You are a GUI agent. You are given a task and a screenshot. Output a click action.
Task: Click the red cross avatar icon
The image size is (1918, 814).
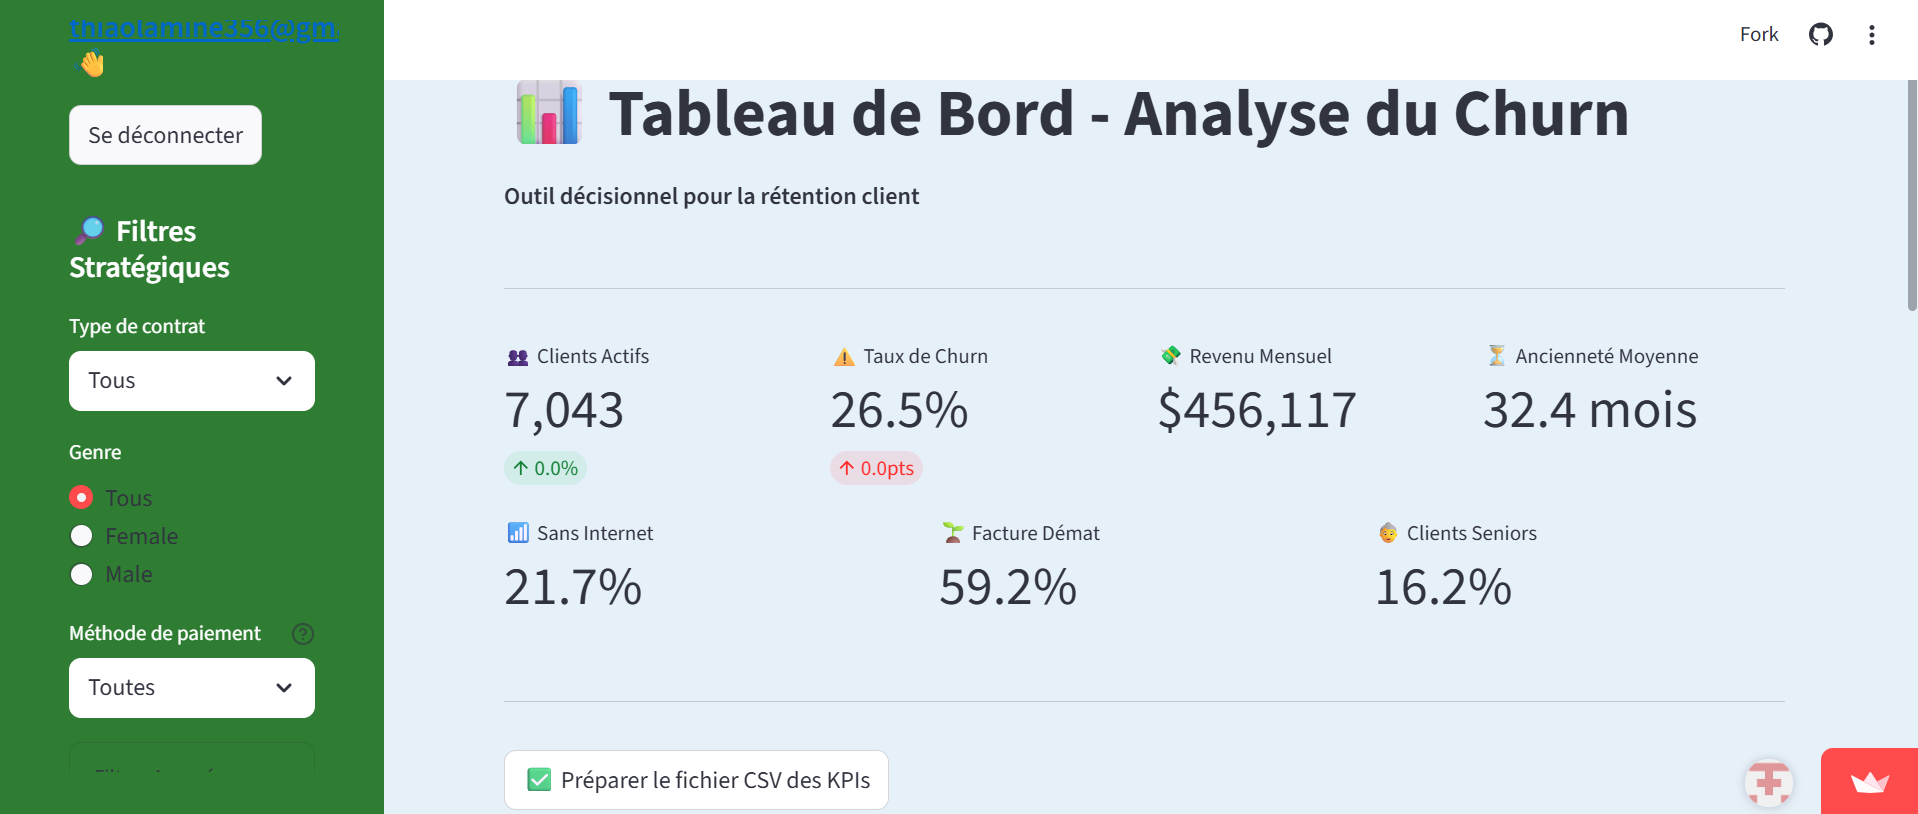[1768, 782]
